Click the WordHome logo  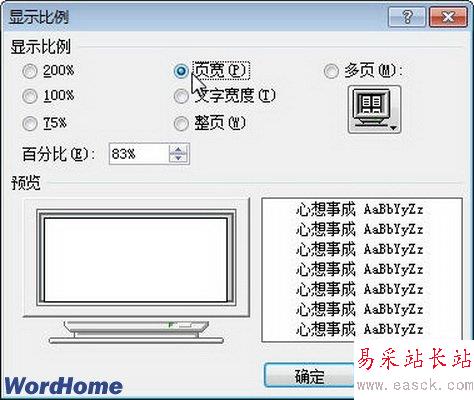pyautogui.click(x=63, y=386)
